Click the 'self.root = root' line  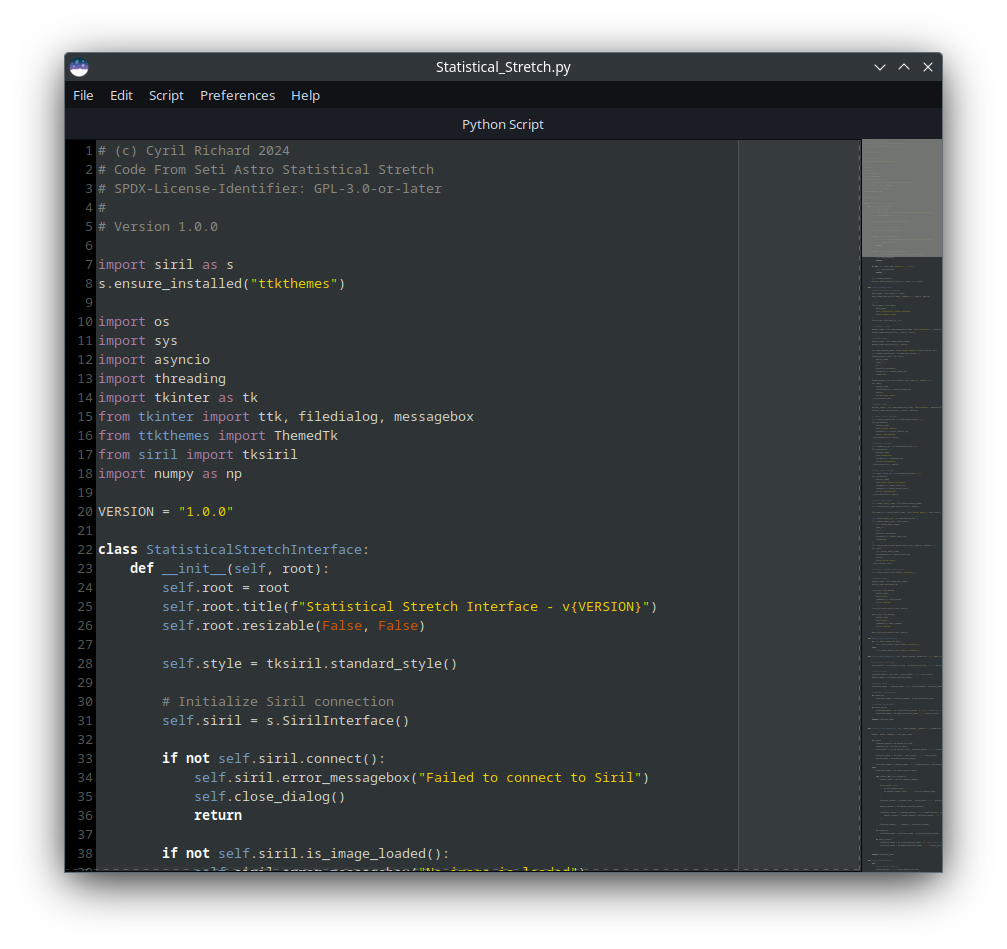click(225, 588)
